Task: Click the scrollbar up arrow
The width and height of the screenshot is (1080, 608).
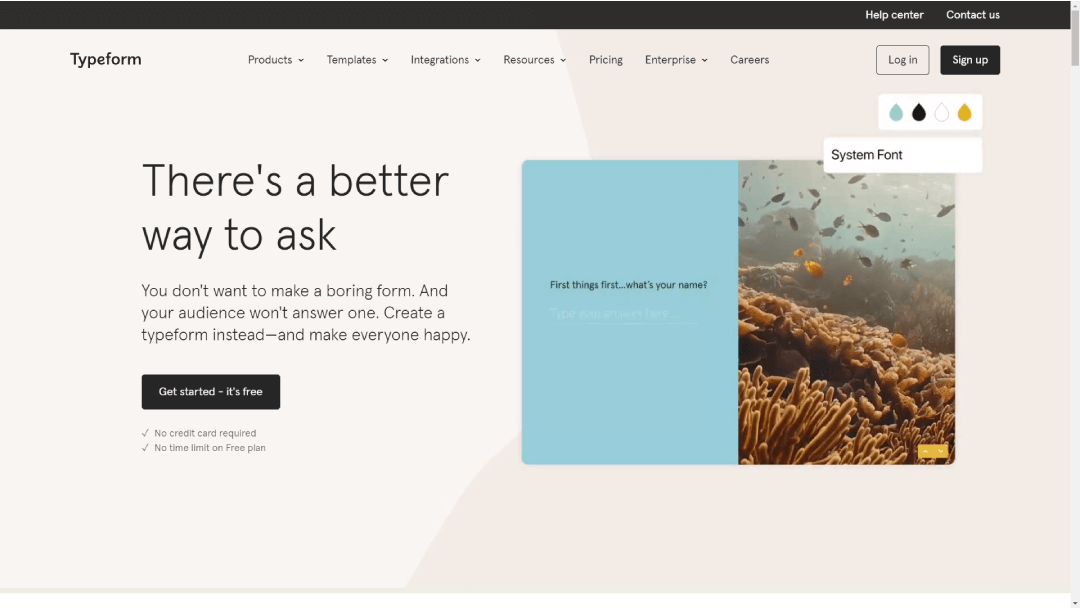Action: [1074, 5]
